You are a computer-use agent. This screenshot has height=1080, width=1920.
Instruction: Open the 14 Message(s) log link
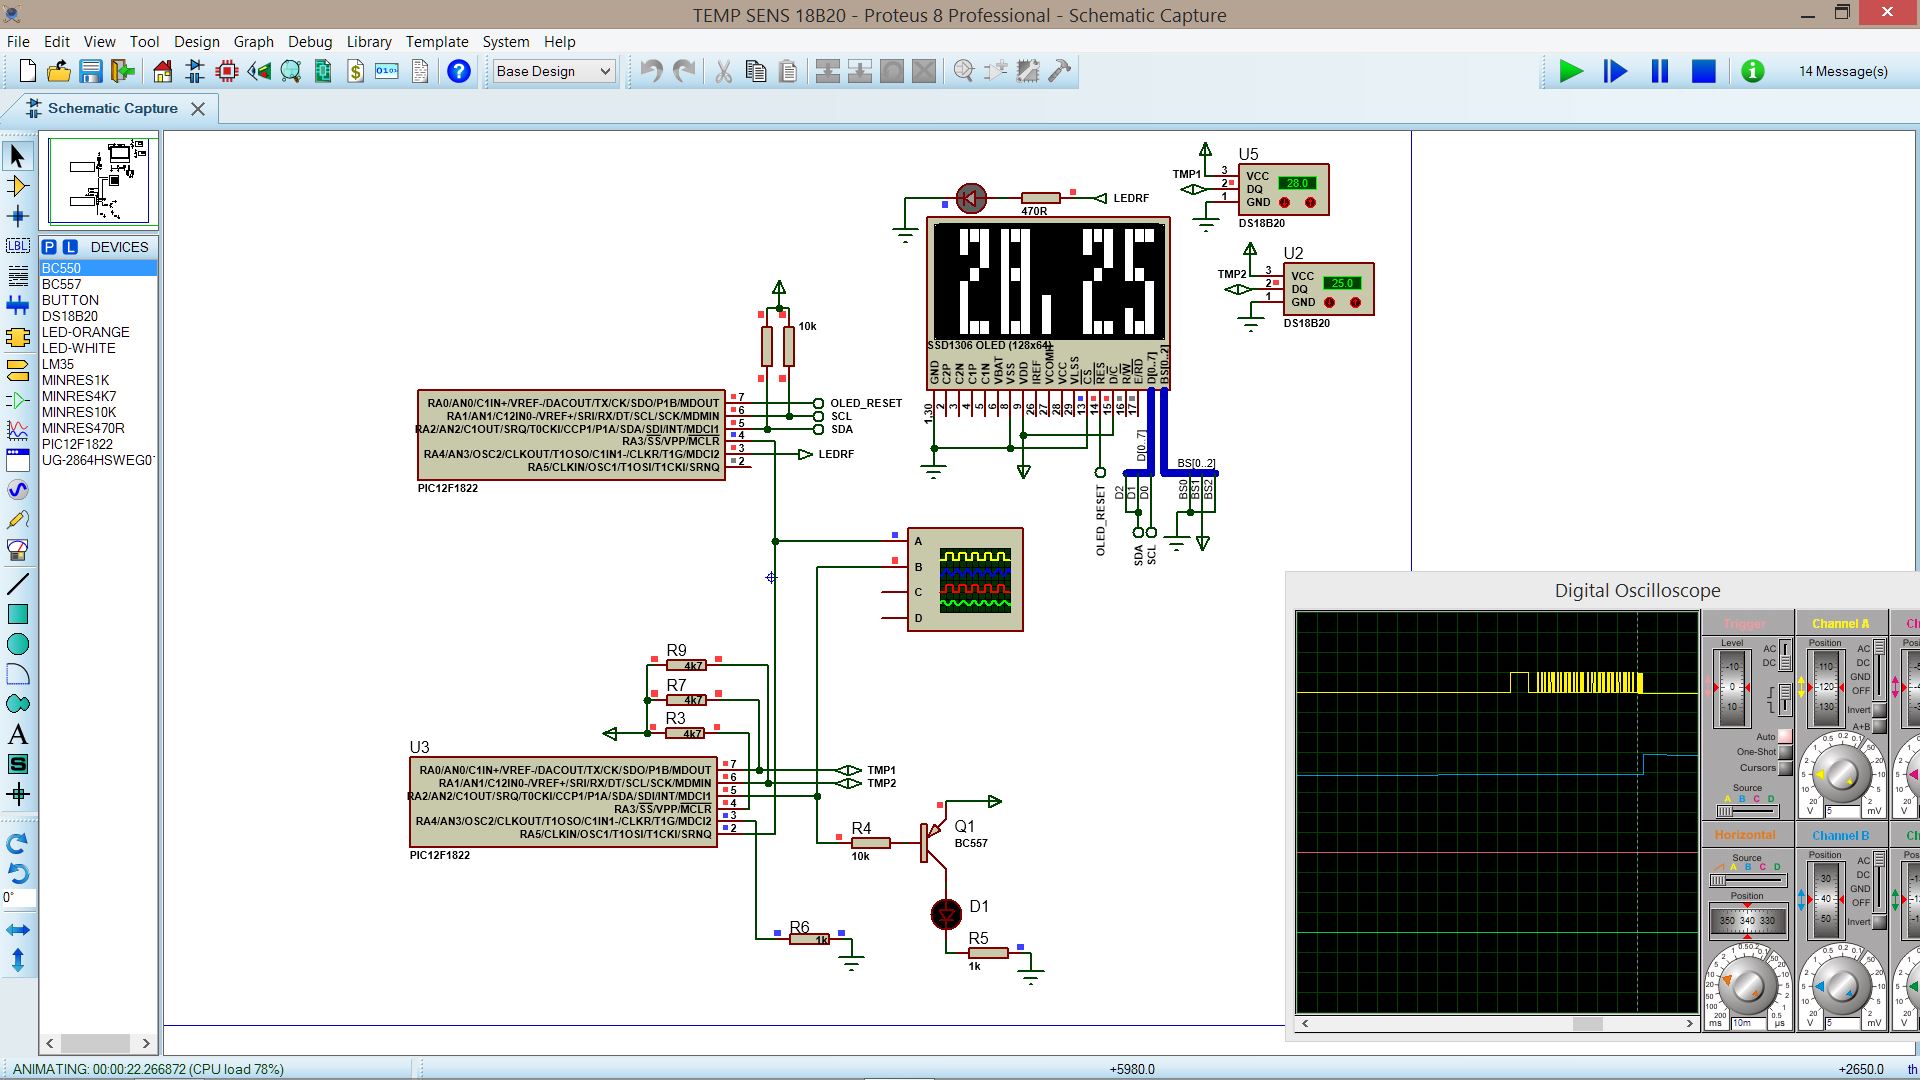pos(1843,71)
